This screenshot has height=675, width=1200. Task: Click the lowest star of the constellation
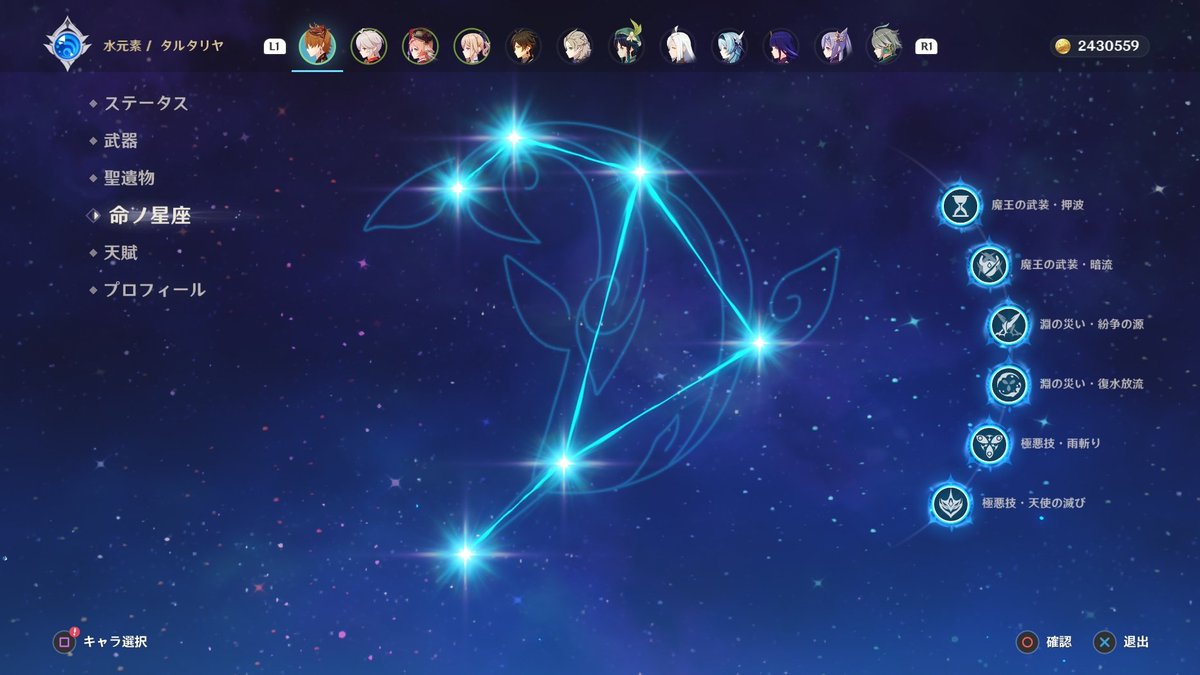tap(465, 553)
